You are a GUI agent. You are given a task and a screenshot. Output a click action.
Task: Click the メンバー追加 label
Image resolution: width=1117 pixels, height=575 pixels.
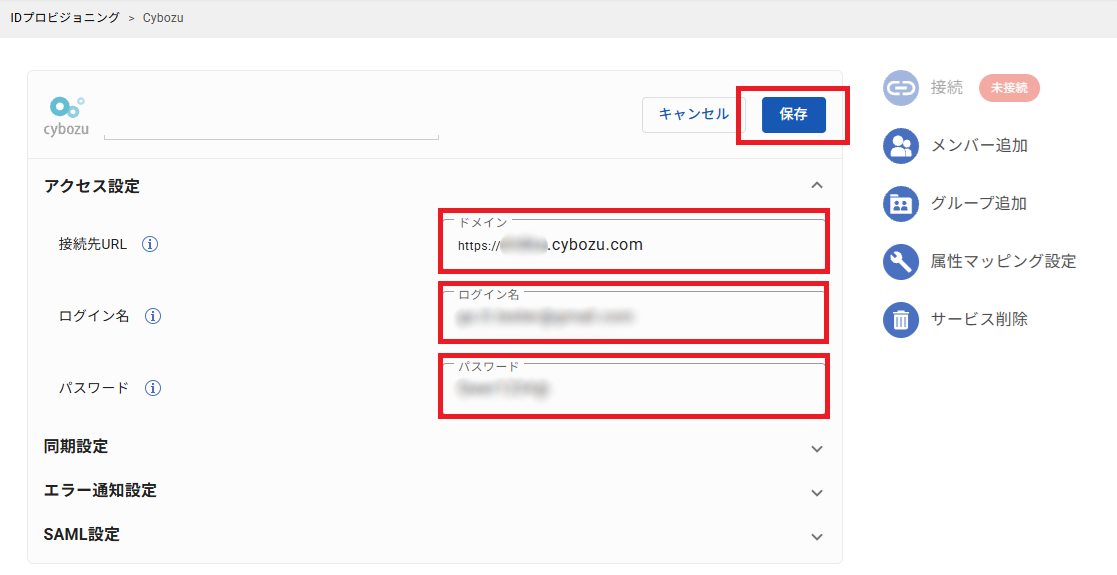click(x=979, y=145)
